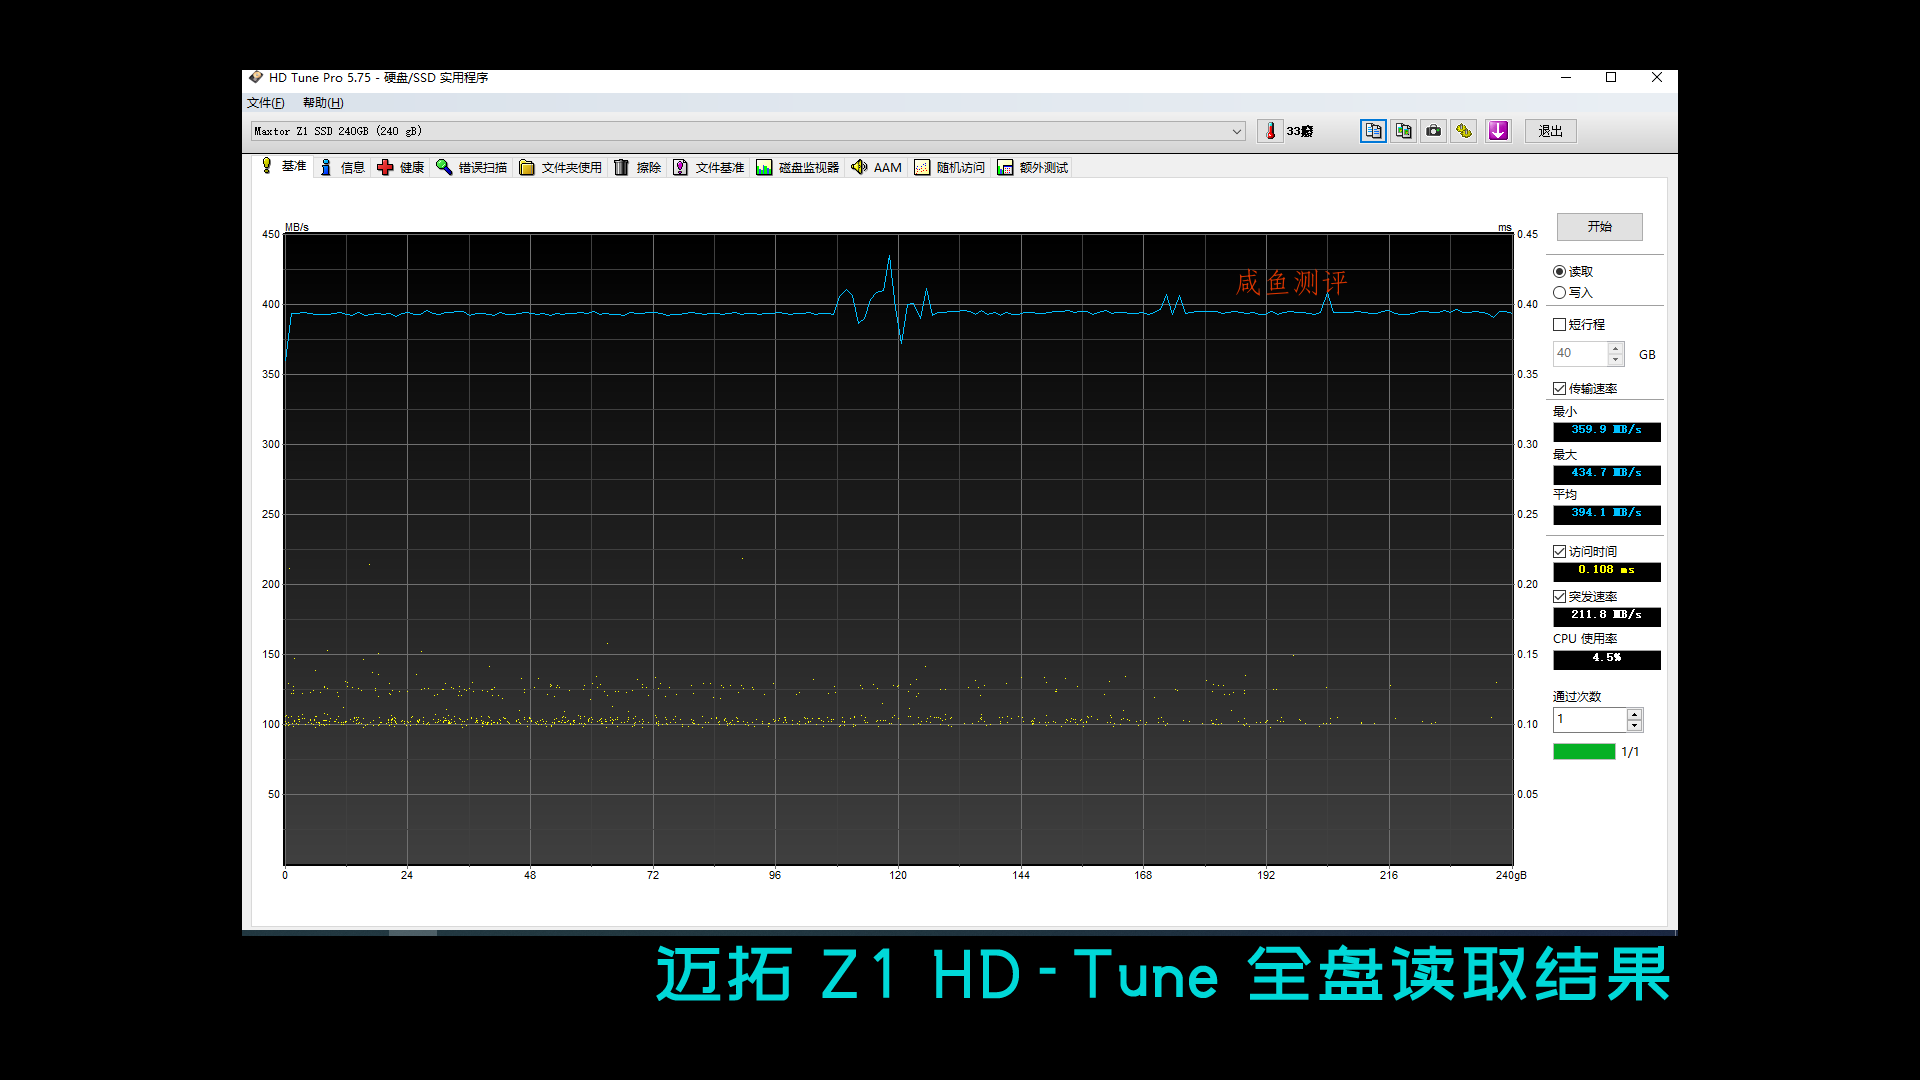Click the minimum 359.9 MB/s value
1920x1080 pixels.
1607,431
